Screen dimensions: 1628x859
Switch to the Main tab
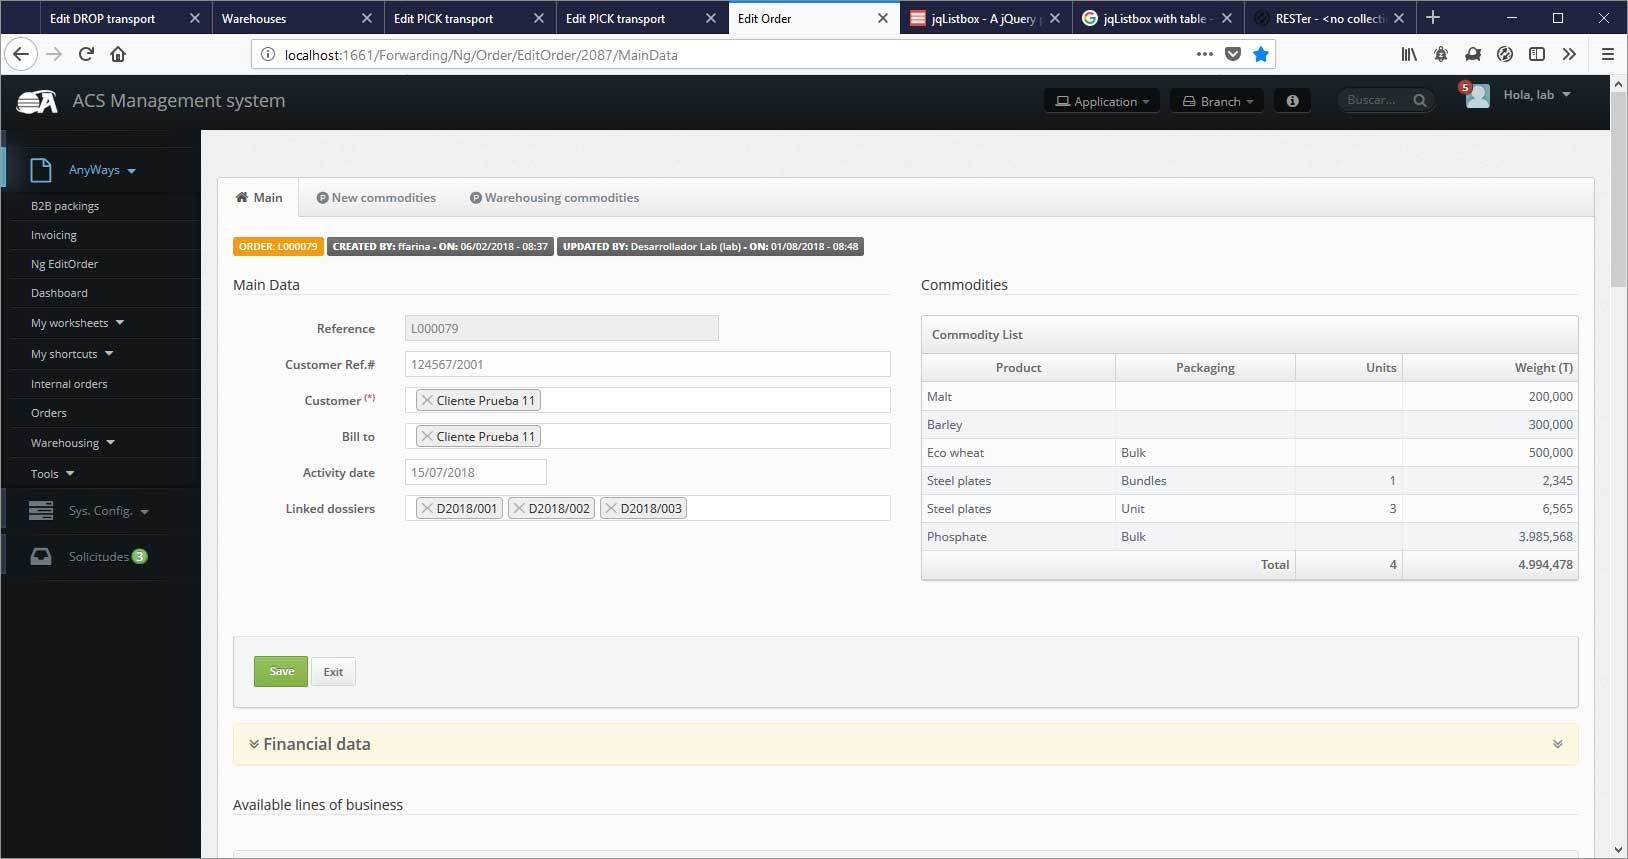(259, 197)
